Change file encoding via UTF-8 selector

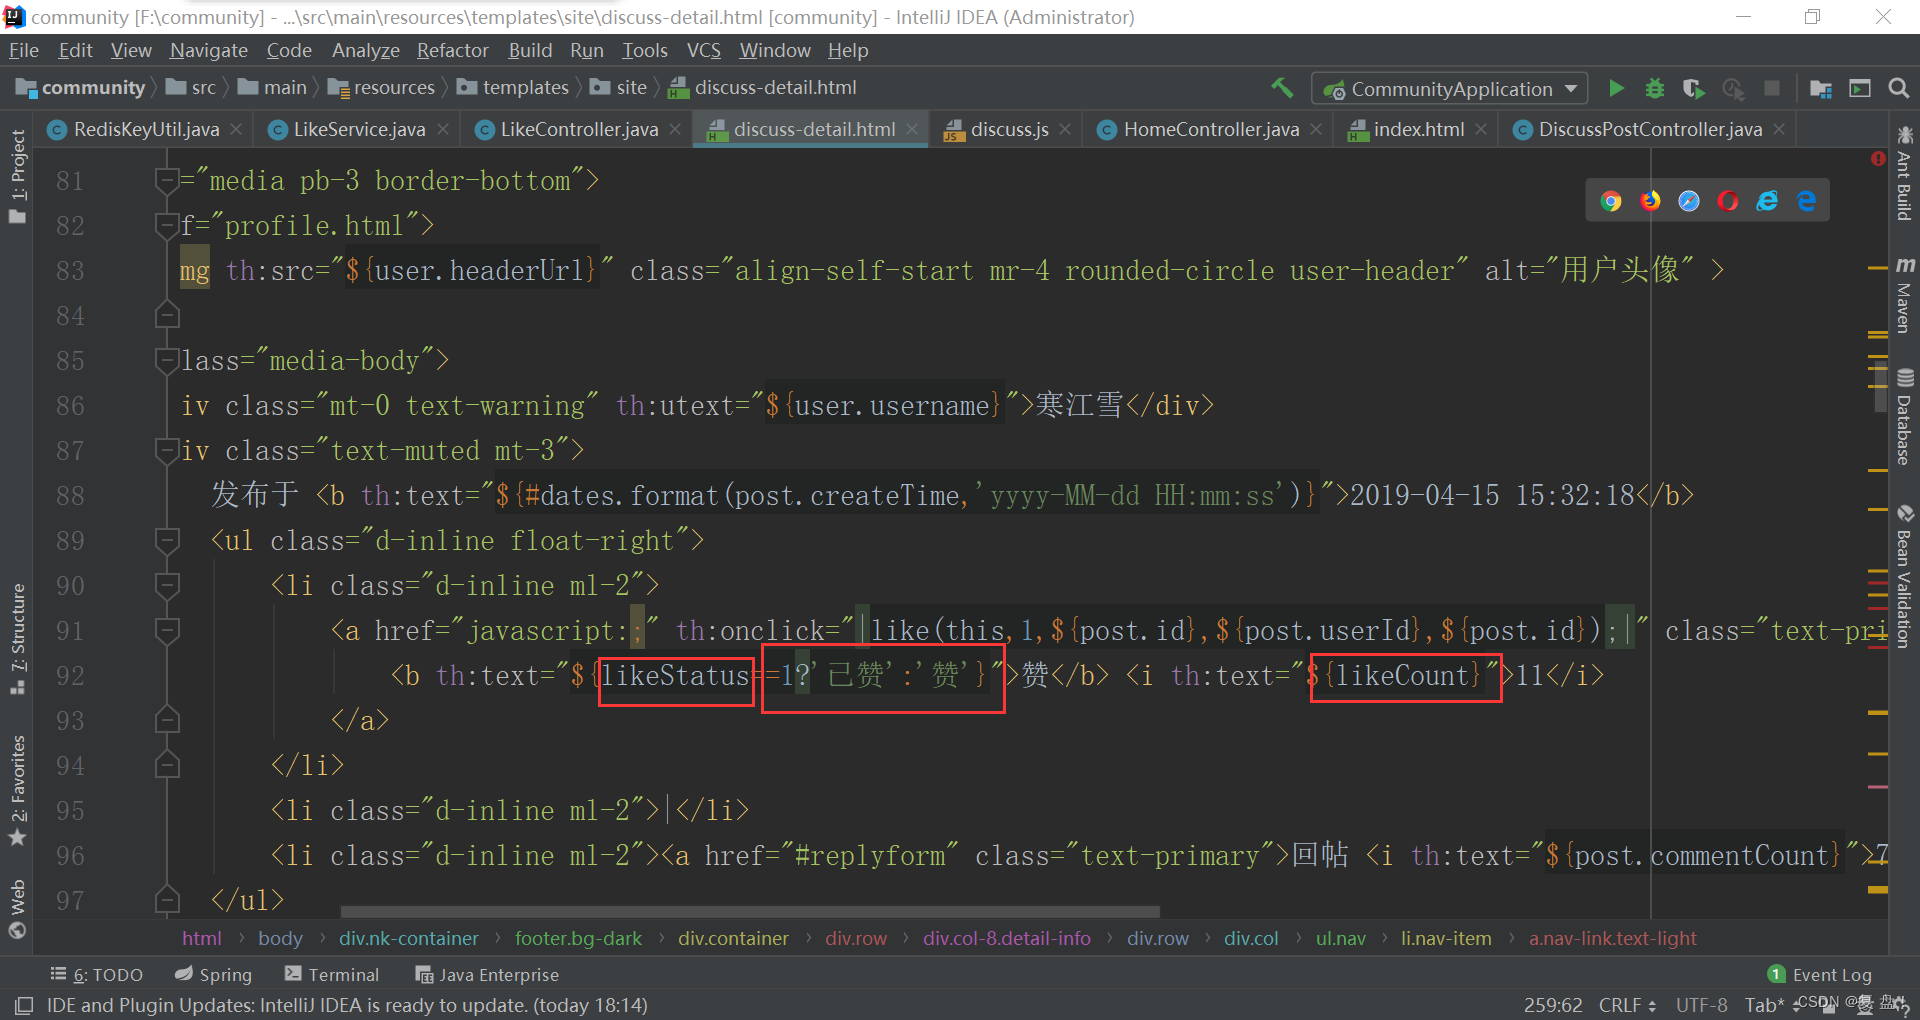pyautogui.click(x=1702, y=1005)
